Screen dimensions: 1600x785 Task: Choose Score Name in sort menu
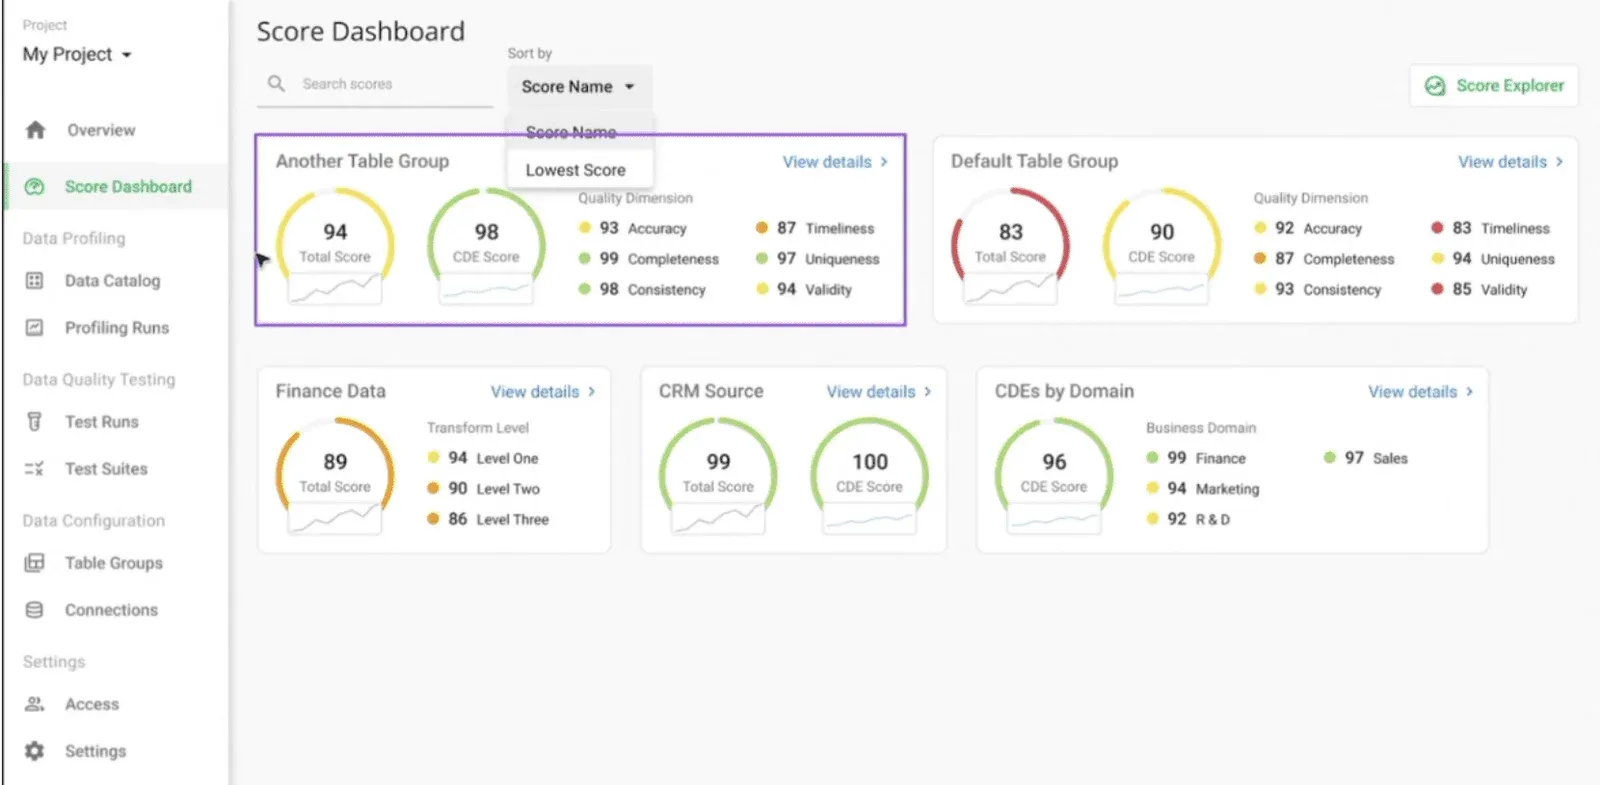pos(571,132)
